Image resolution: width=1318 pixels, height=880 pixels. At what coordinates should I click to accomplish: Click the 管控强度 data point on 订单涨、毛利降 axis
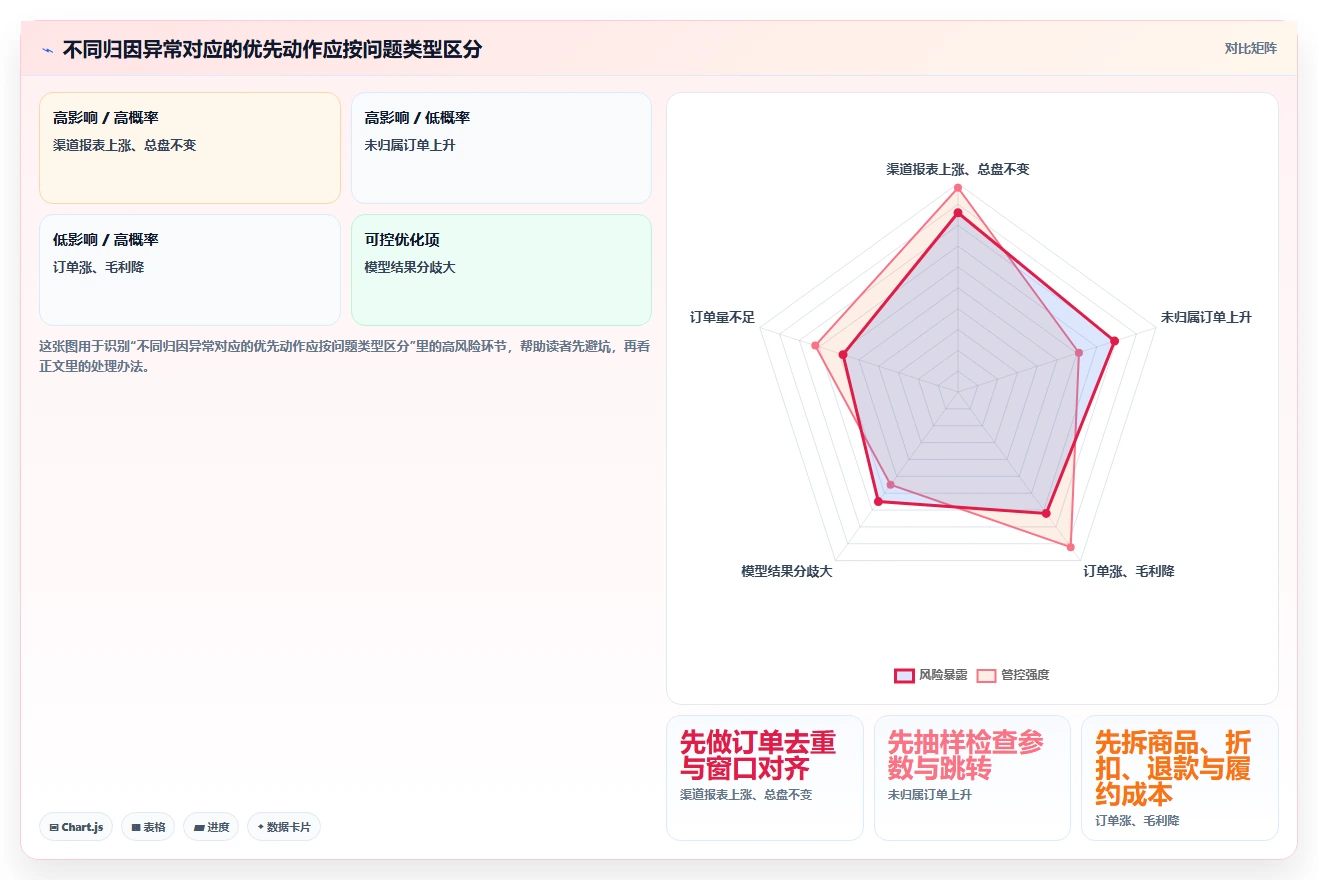[1071, 547]
